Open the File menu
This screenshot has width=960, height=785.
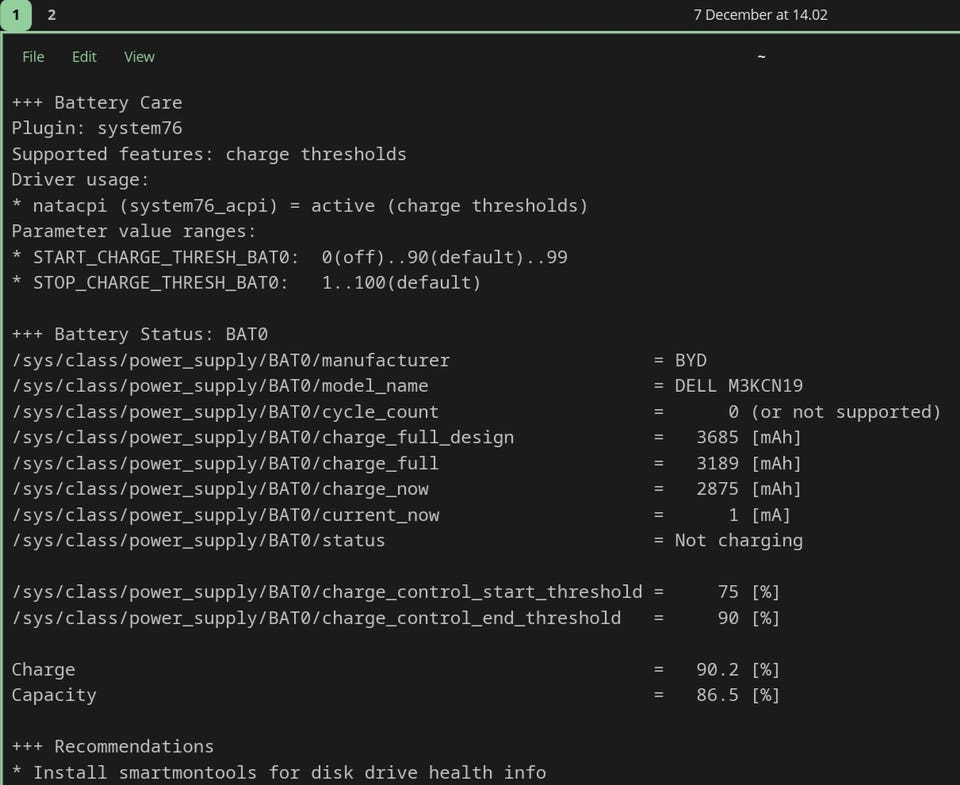[x=33, y=57]
